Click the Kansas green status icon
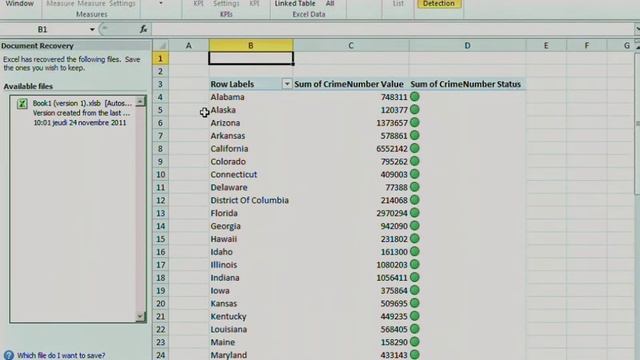The image size is (640, 360). pos(415,303)
